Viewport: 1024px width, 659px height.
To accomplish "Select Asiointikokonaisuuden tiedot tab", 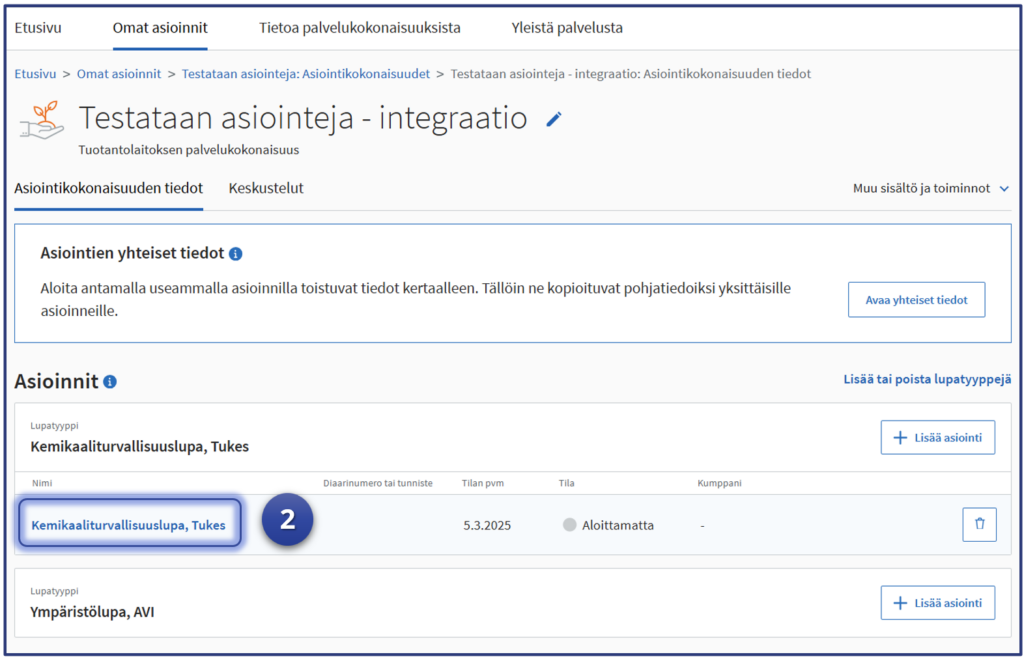I will (108, 188).
